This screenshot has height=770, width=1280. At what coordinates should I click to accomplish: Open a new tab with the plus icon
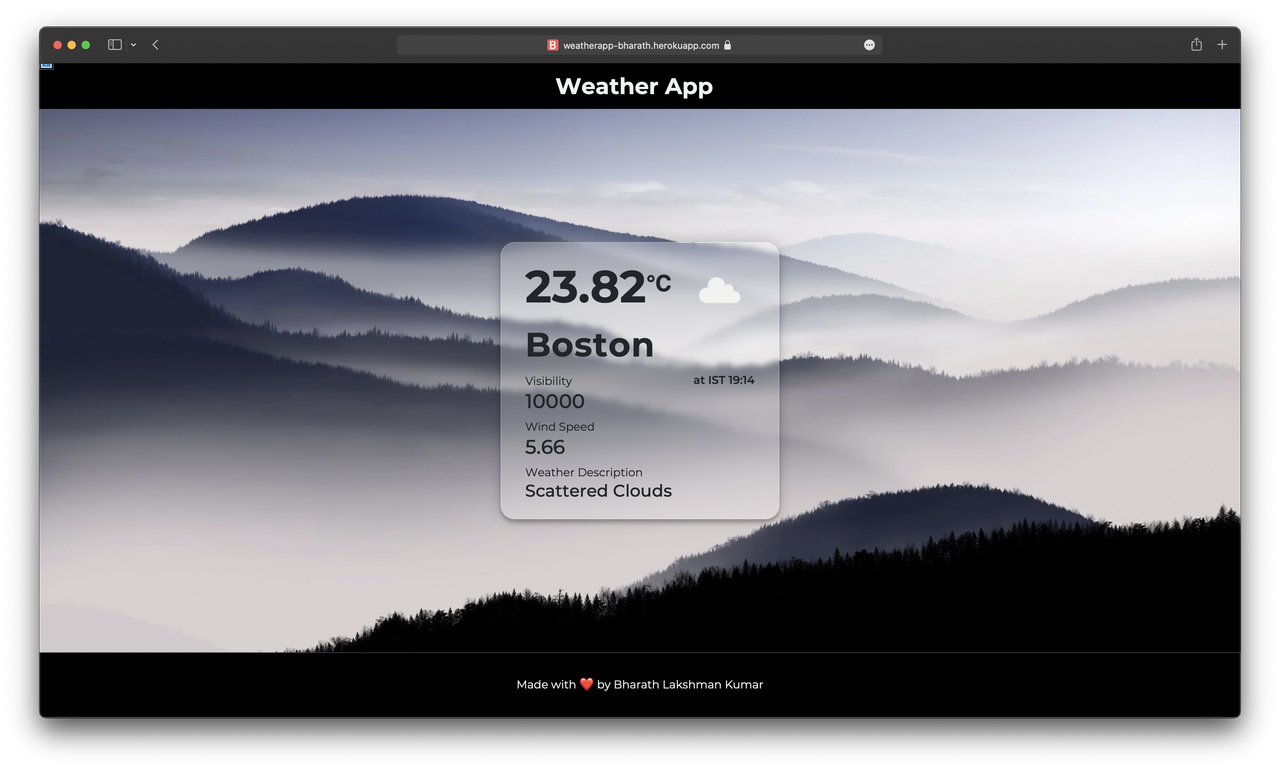1222,44
